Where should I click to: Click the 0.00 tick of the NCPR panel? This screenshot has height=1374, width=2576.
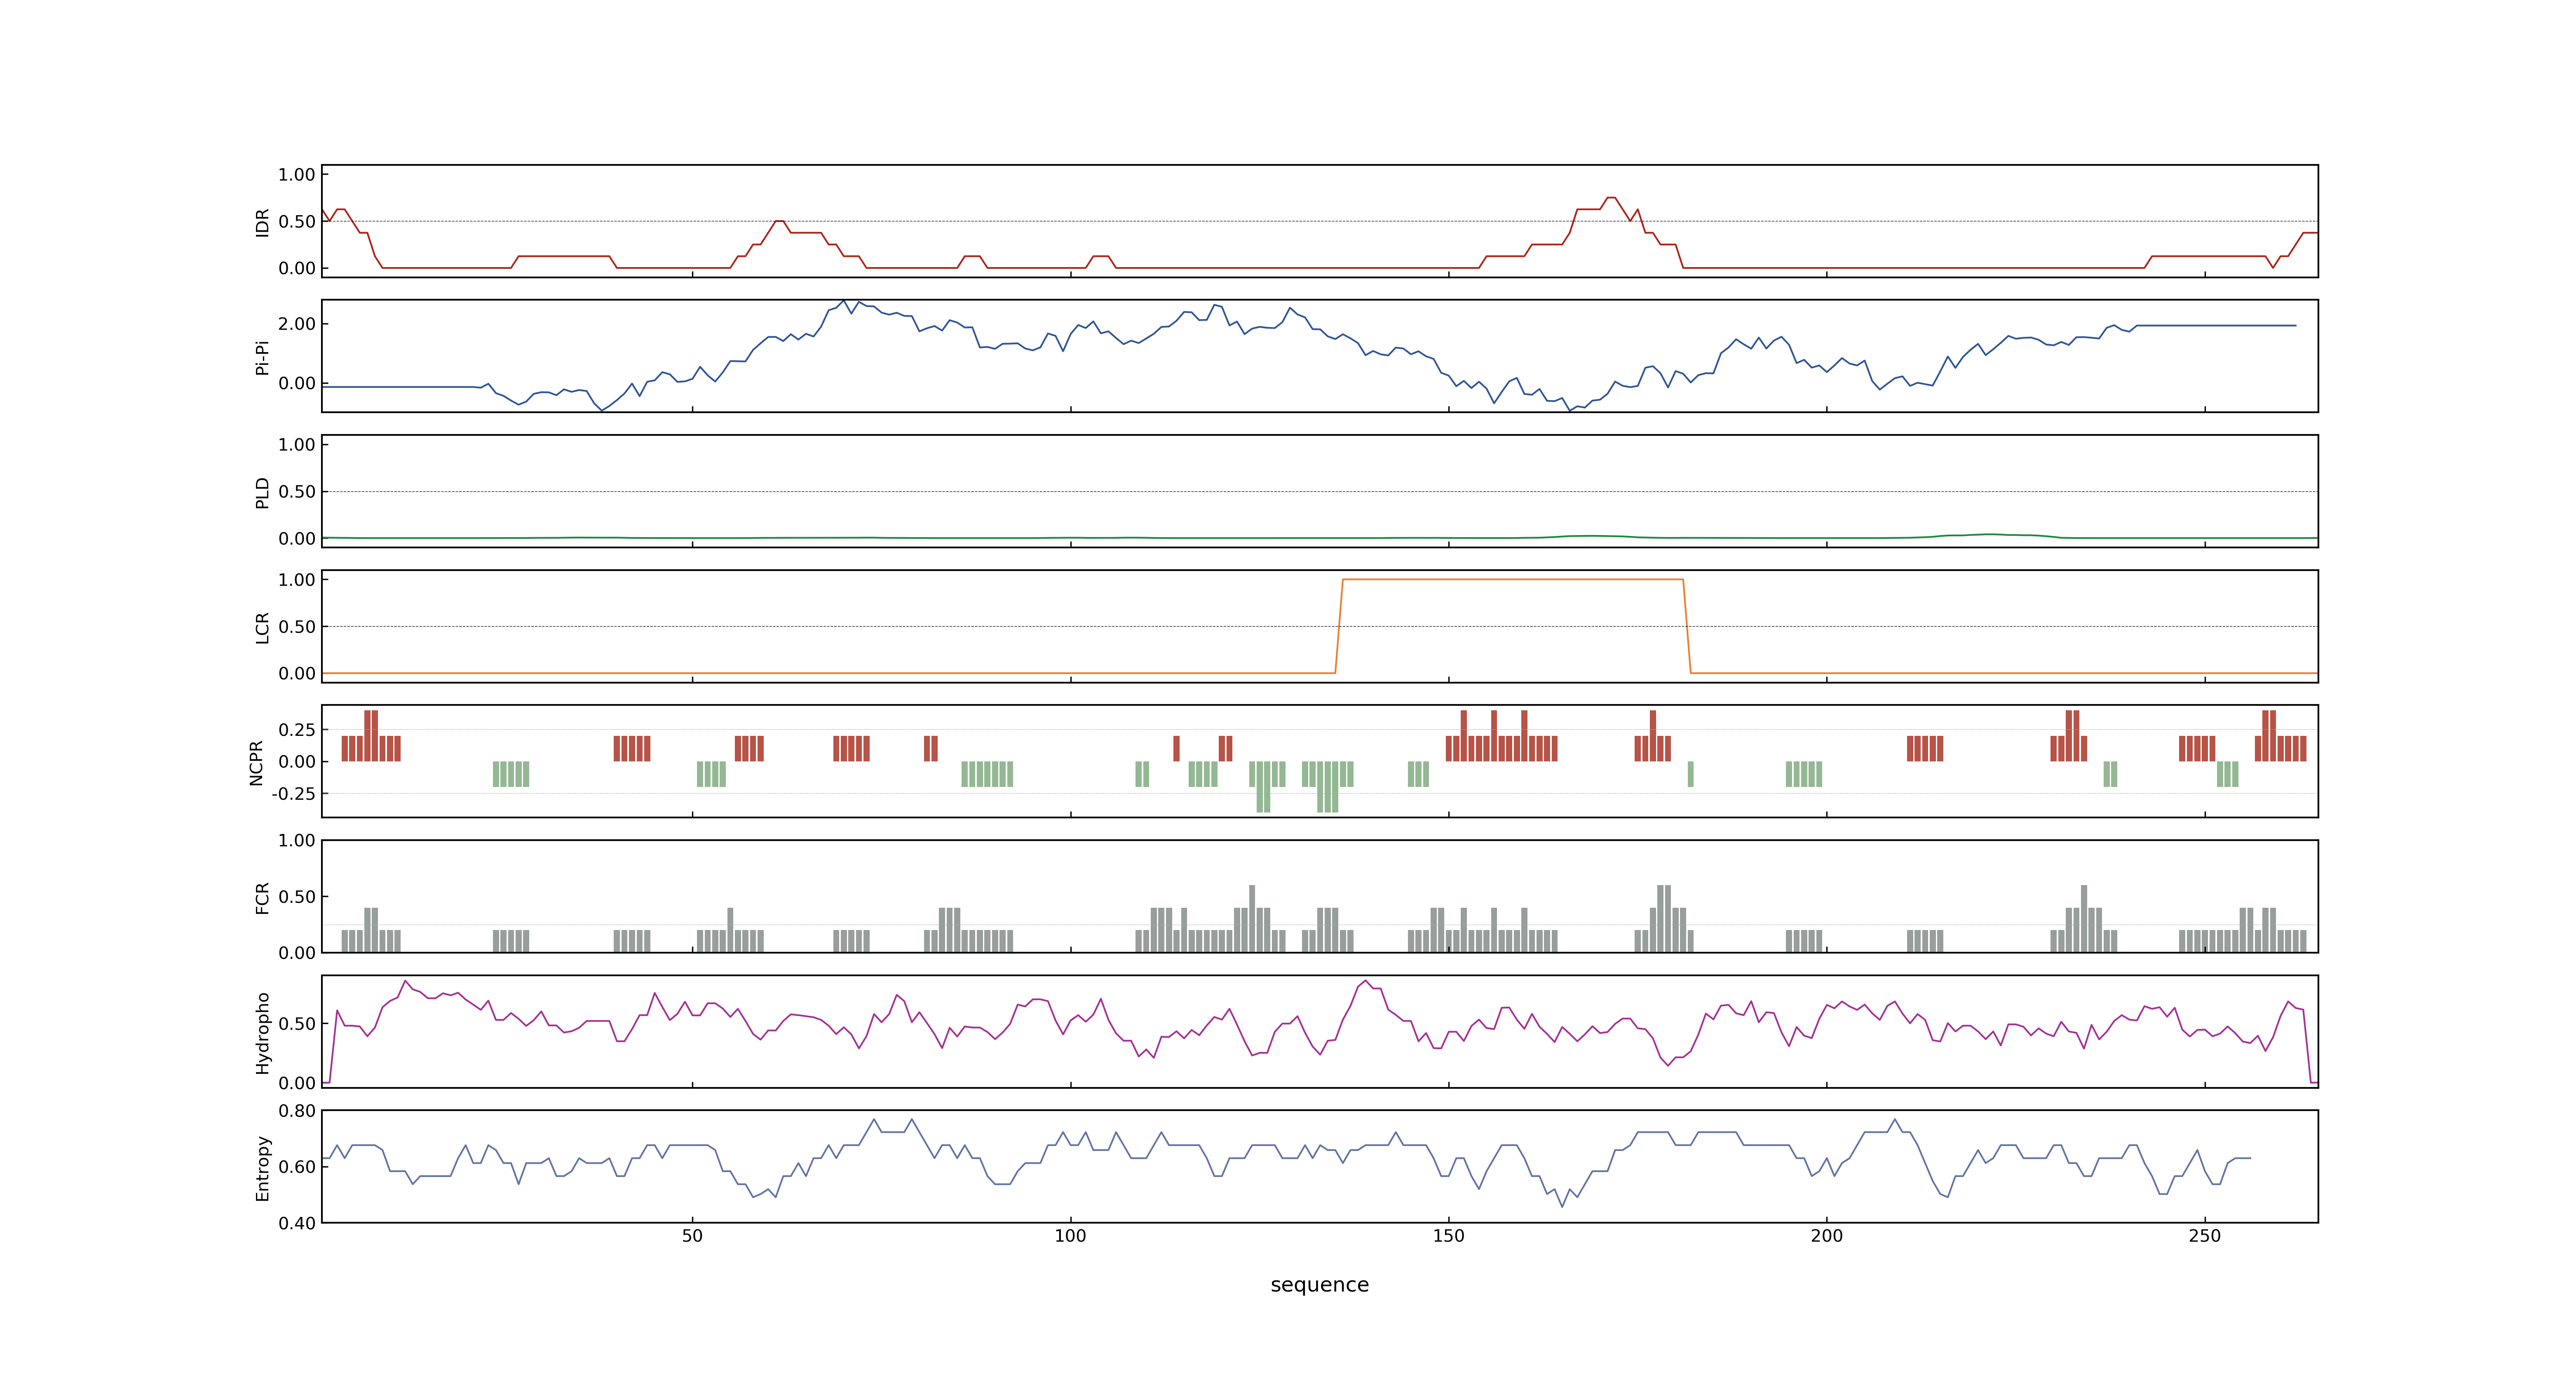(297, 762)
